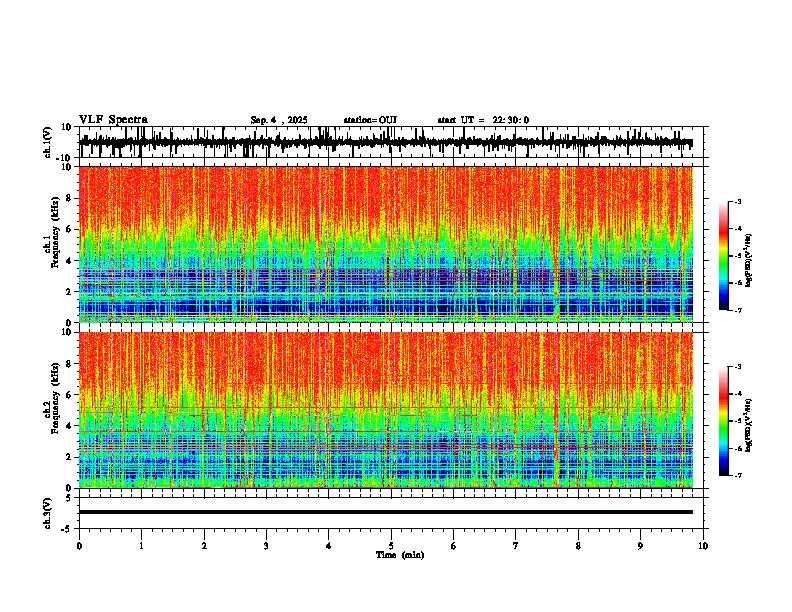The width and height of the screenshot is (792, 612).
Task: Click the '0' tick on the Time axis
Action: pos(79,546)
